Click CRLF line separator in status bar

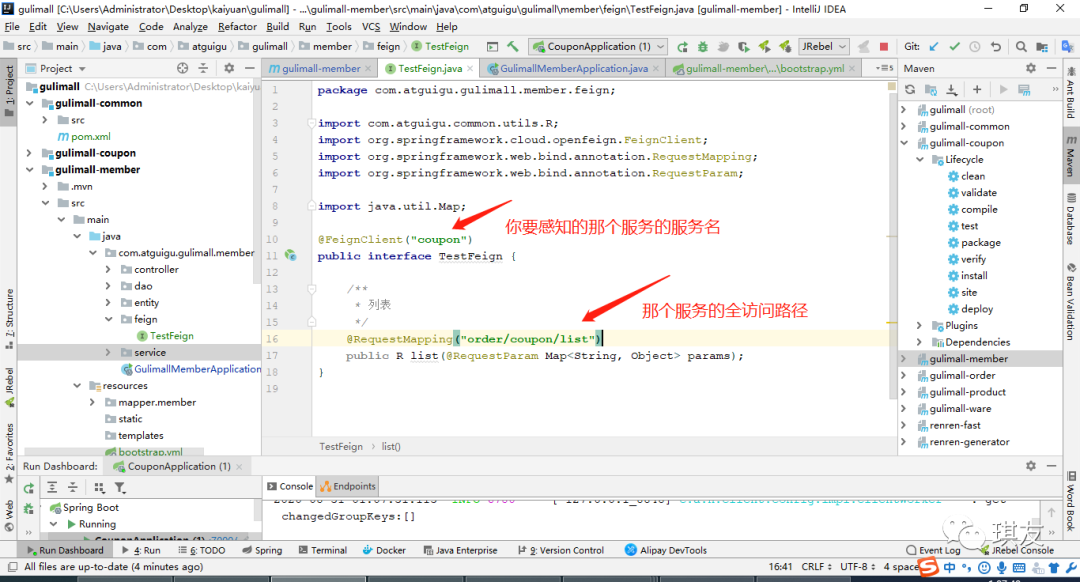[x=816, y=567]
